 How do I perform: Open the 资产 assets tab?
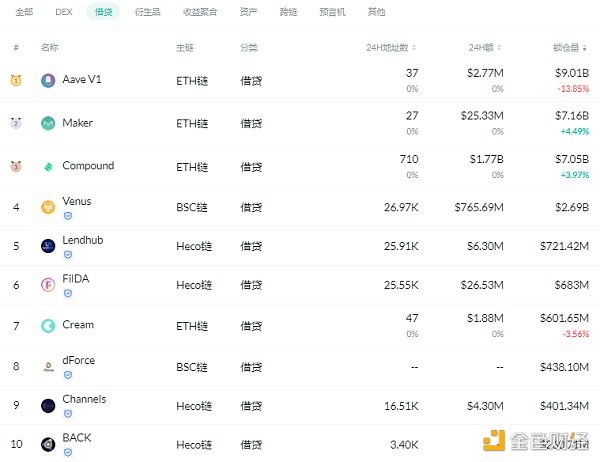pos(248,12)
